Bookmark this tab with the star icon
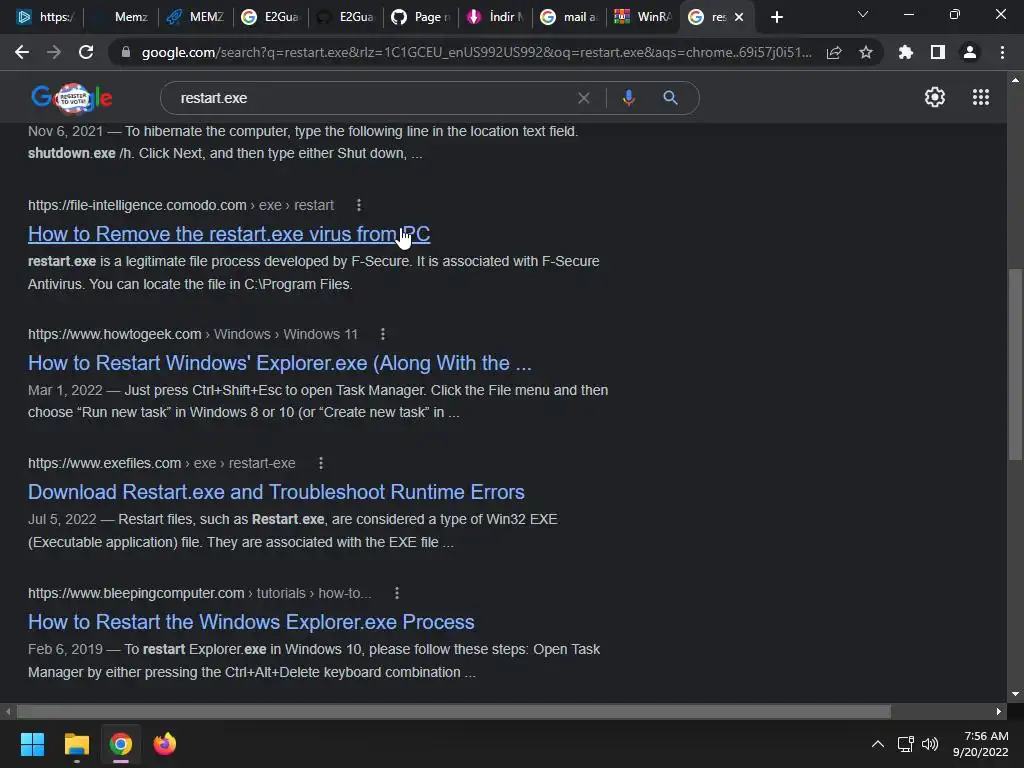This screenshot has height=768, width=1024. (x=866, y=52)
